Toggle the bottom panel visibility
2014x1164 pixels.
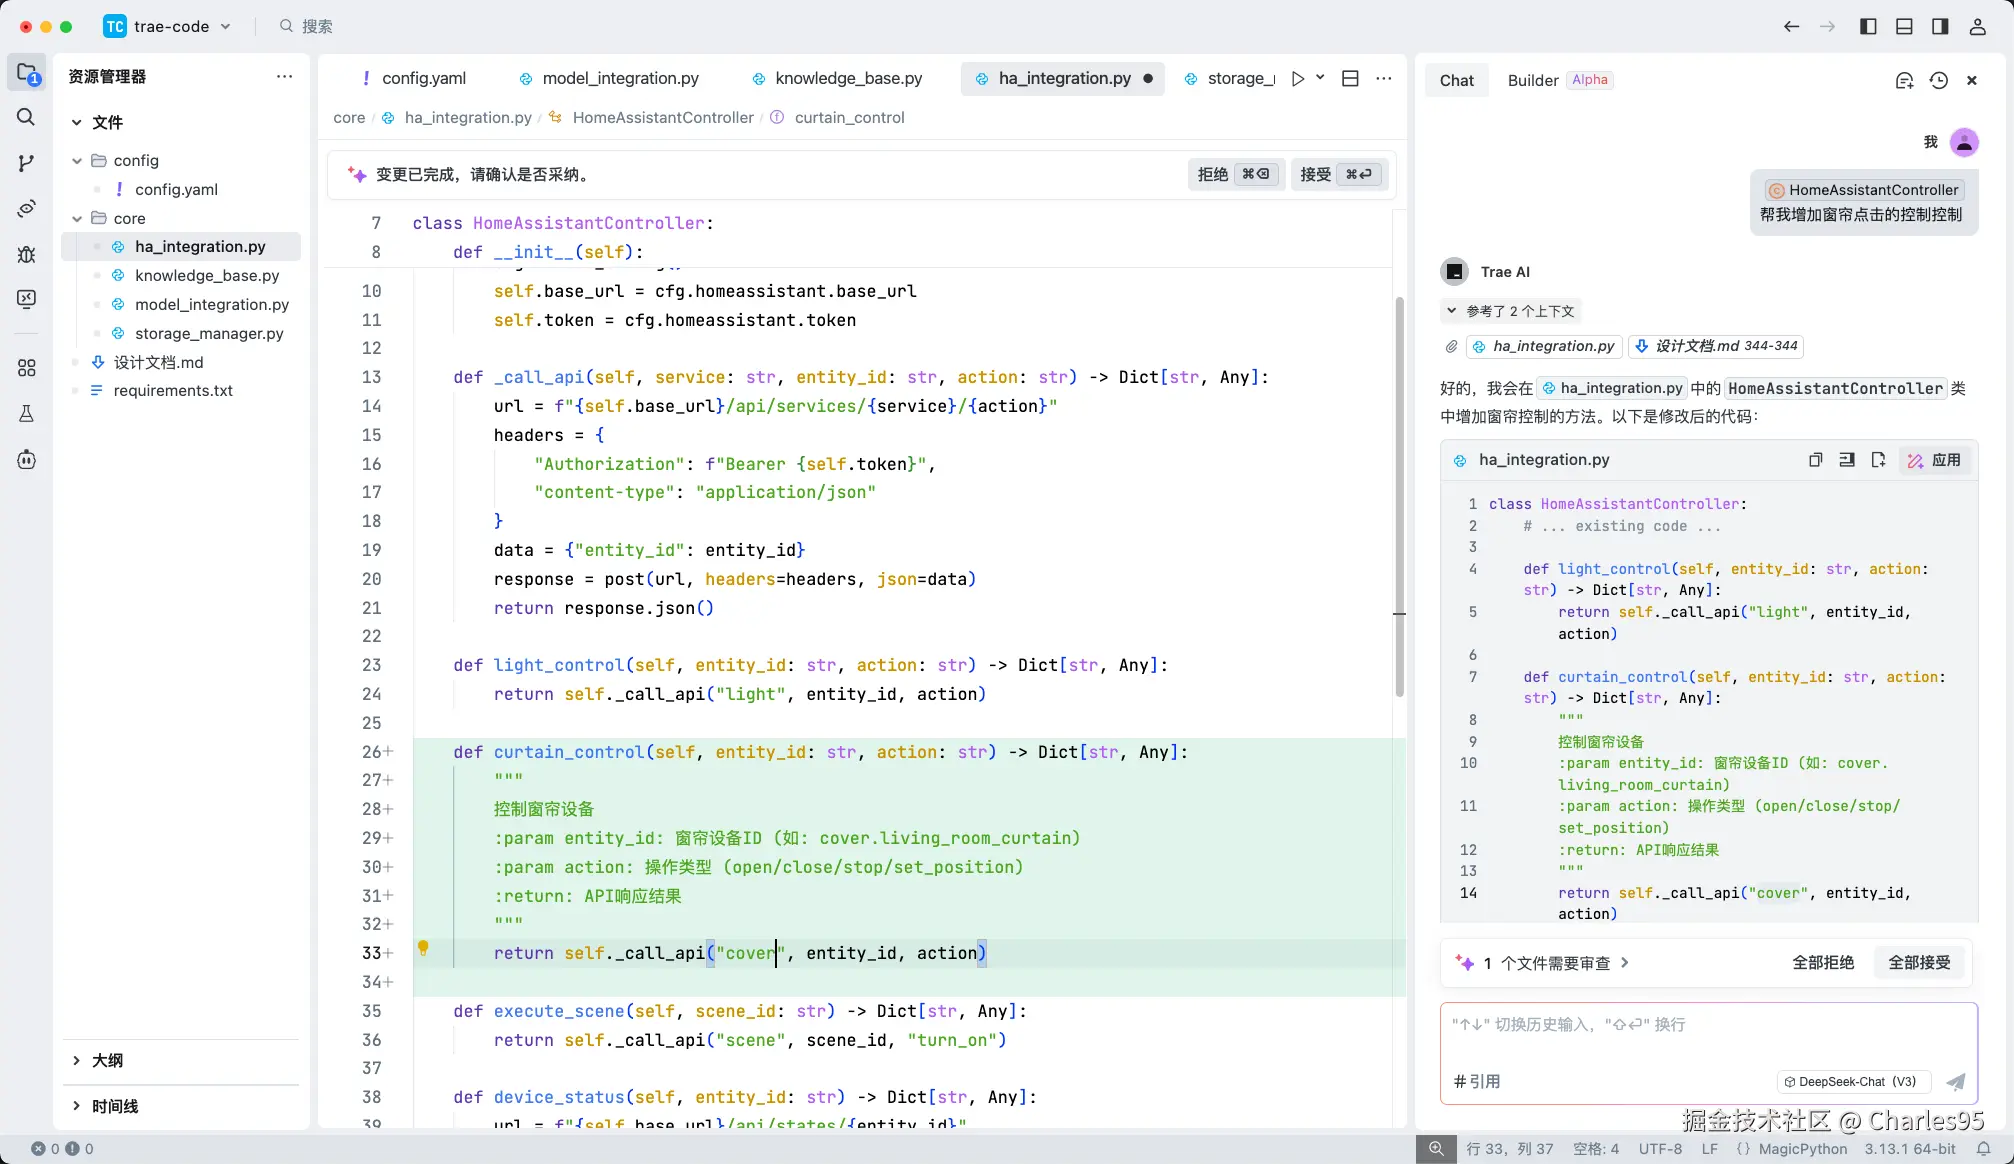click(x=1904, y=26)
